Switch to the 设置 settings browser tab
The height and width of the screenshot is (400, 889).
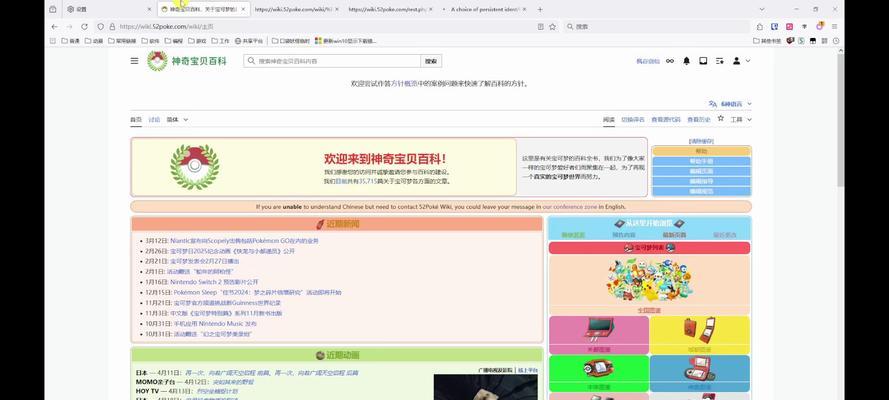[x=108, y=10]
